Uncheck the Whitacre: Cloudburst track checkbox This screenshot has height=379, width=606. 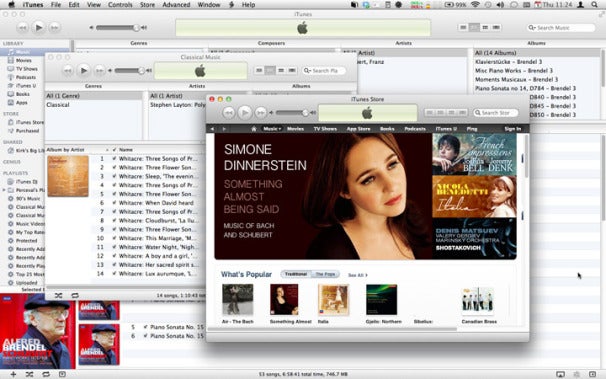[114, 221]
